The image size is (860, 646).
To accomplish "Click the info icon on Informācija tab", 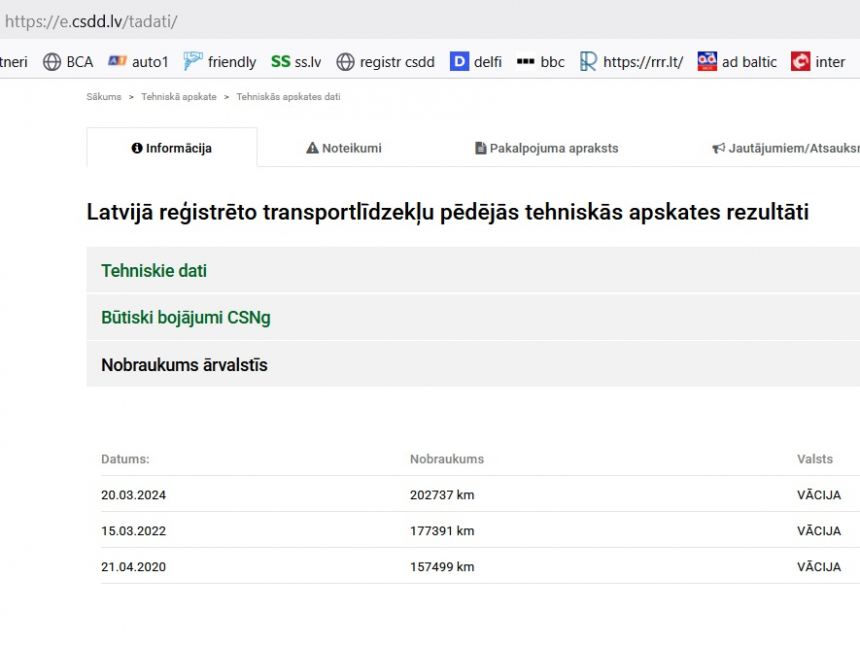I will click(137, 148).
